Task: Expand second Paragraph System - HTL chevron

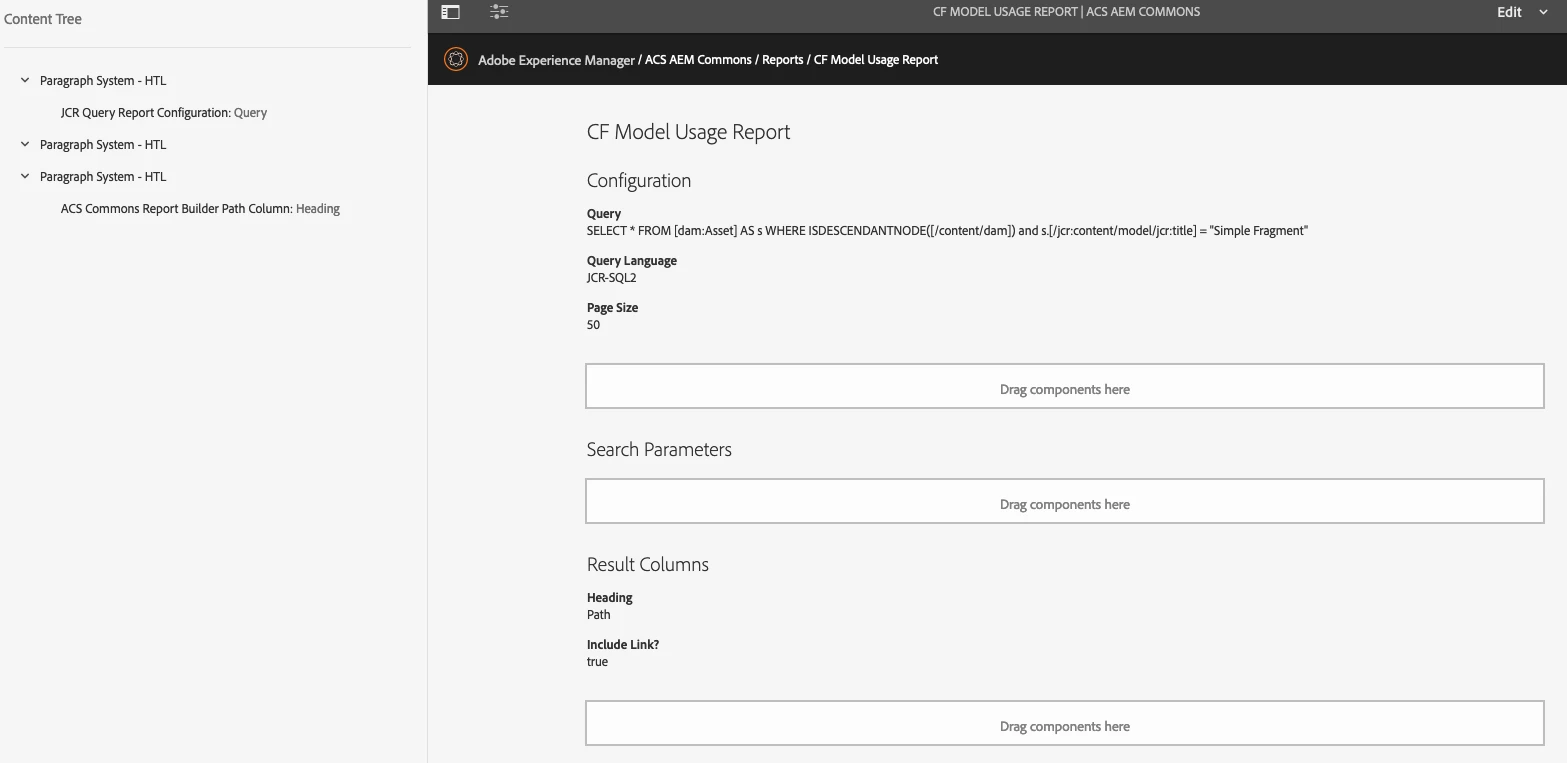Action: click(x=25, y=144)
